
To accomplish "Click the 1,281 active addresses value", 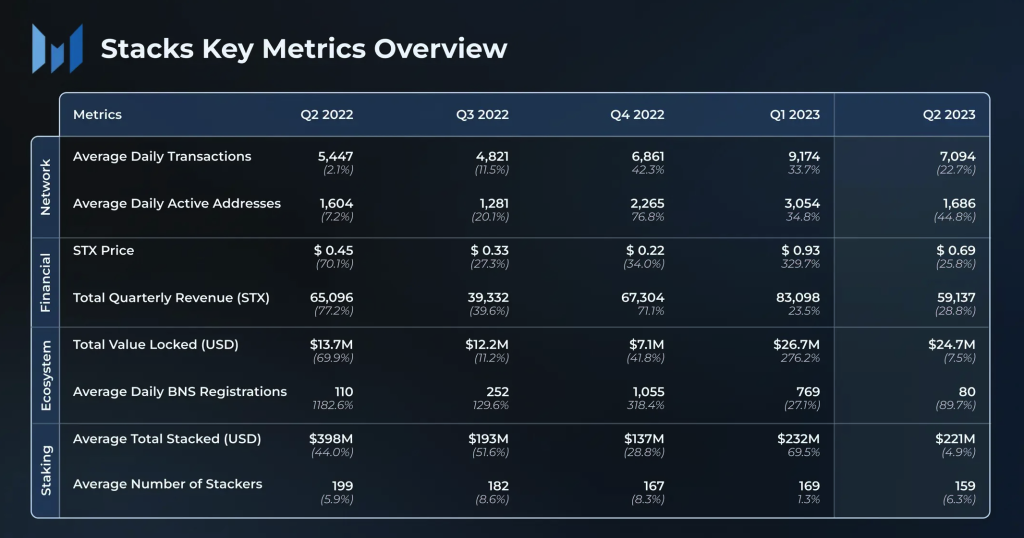I will pyautogui.click(x=494, y=204).
